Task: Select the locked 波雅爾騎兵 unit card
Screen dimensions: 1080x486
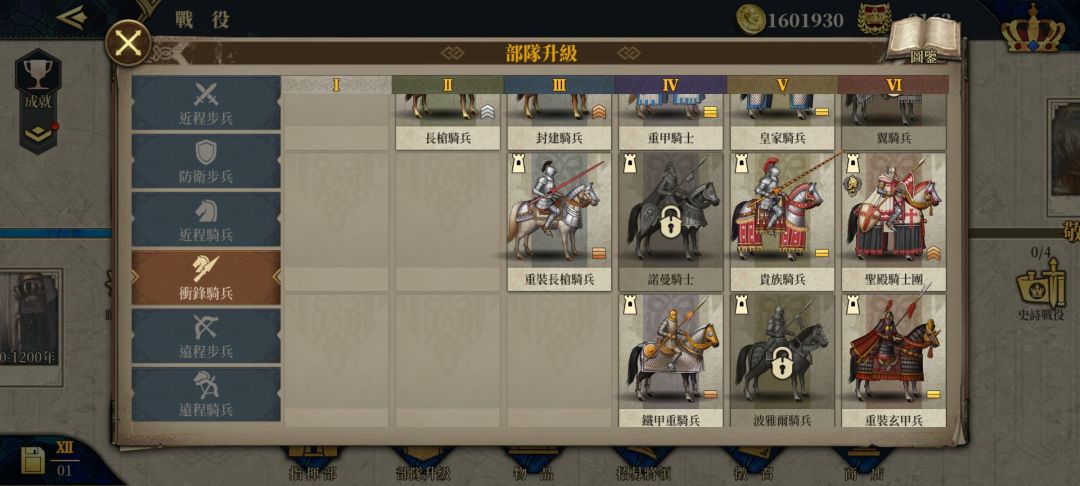Action: point(782,361)
